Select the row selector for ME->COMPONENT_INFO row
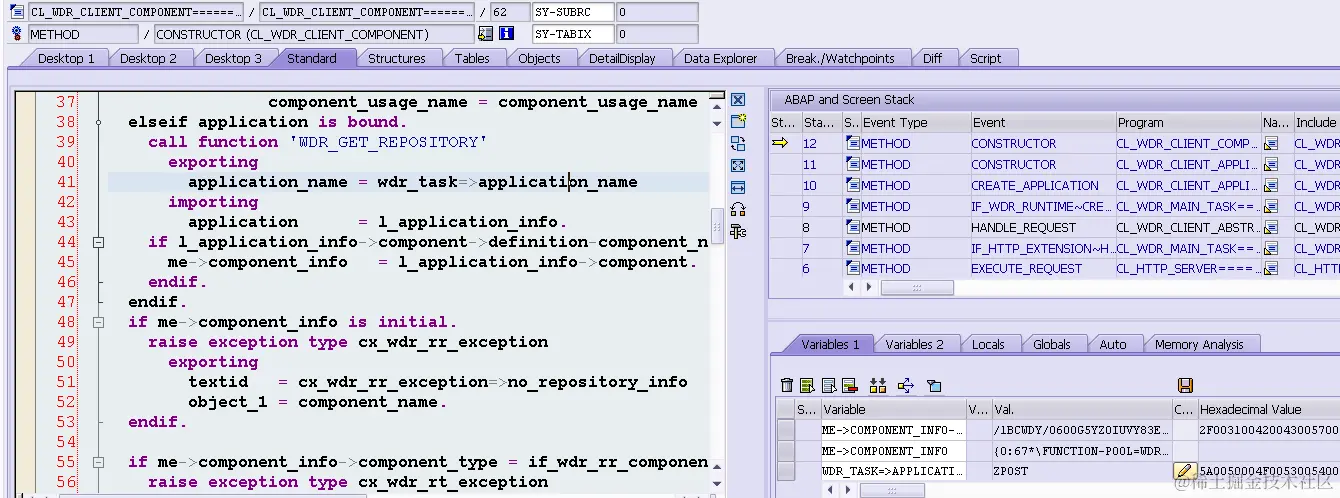The image size is (1340, 498). [x=786, y=451]
